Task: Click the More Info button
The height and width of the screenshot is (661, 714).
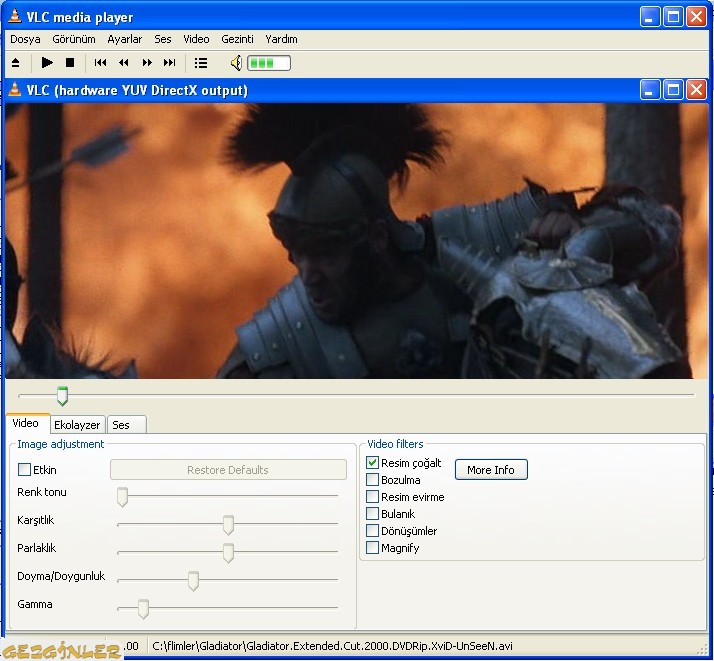Action: pyautogui.click(x=491, y=469)
